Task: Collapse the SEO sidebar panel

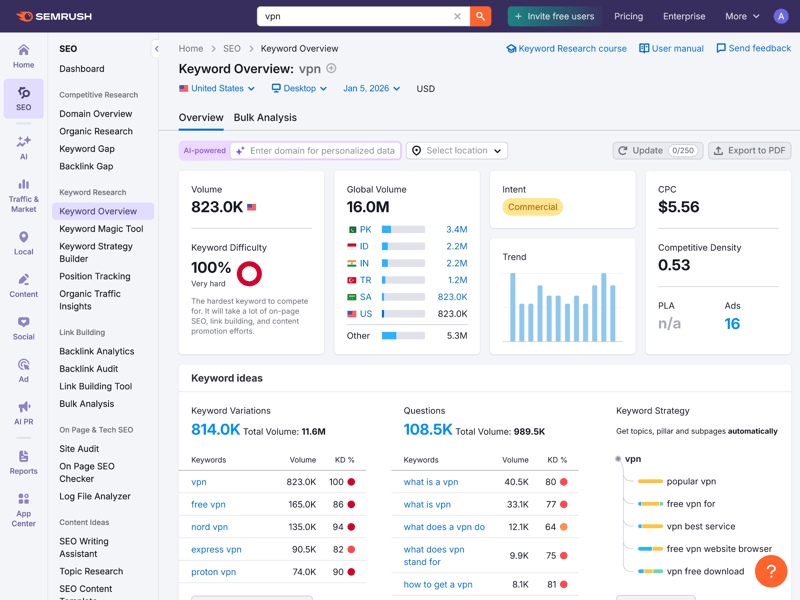Action: coord(157,48)
